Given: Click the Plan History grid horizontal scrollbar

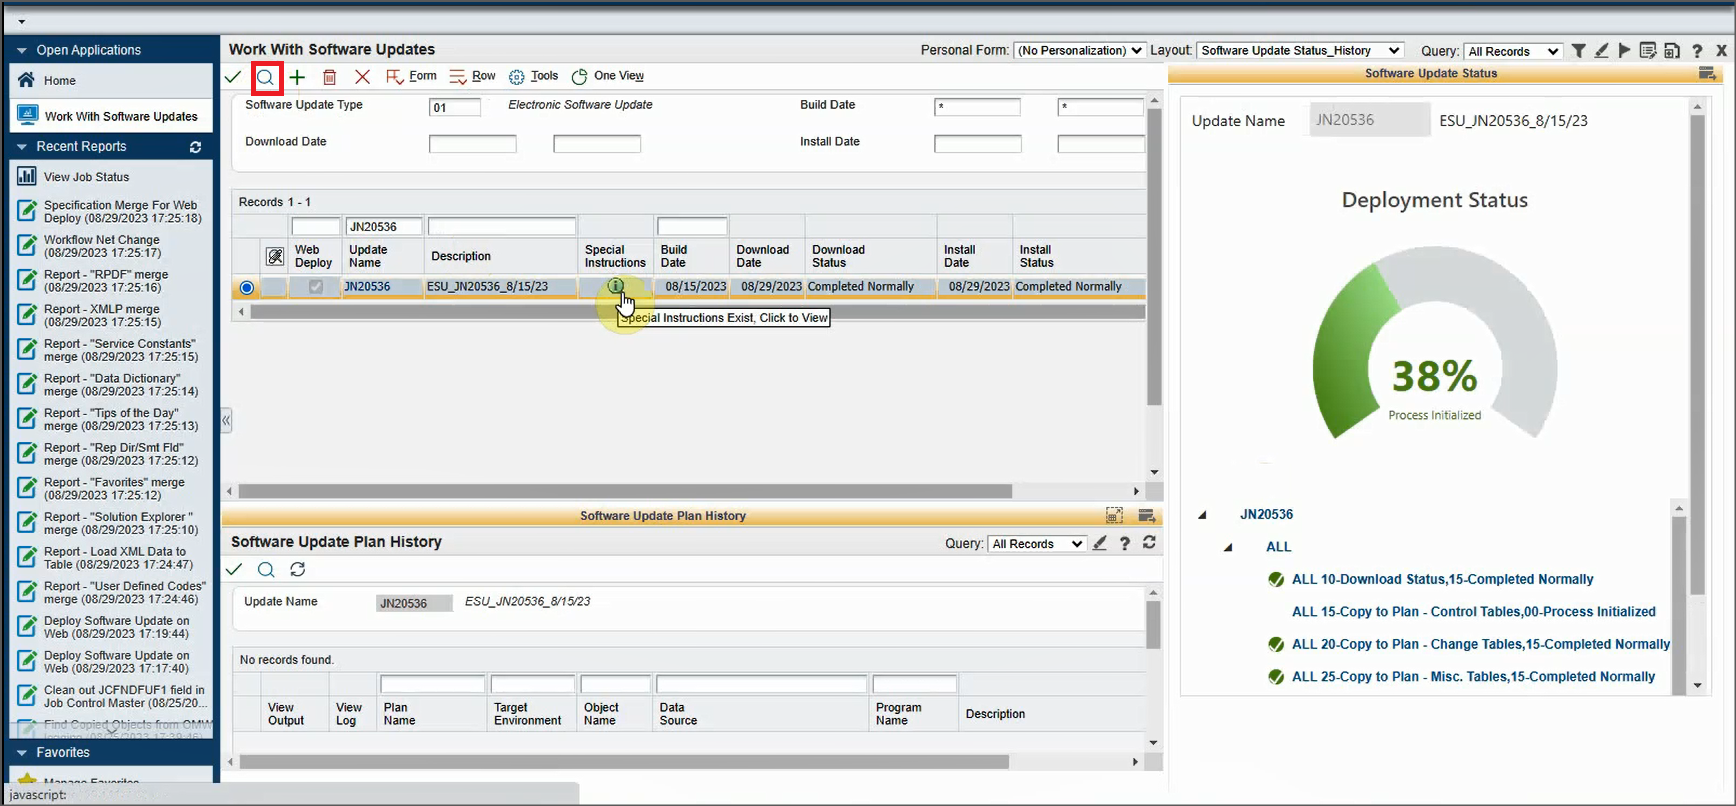Looking at the screenshot, I should pyautogui.click(x=624, y=762).
